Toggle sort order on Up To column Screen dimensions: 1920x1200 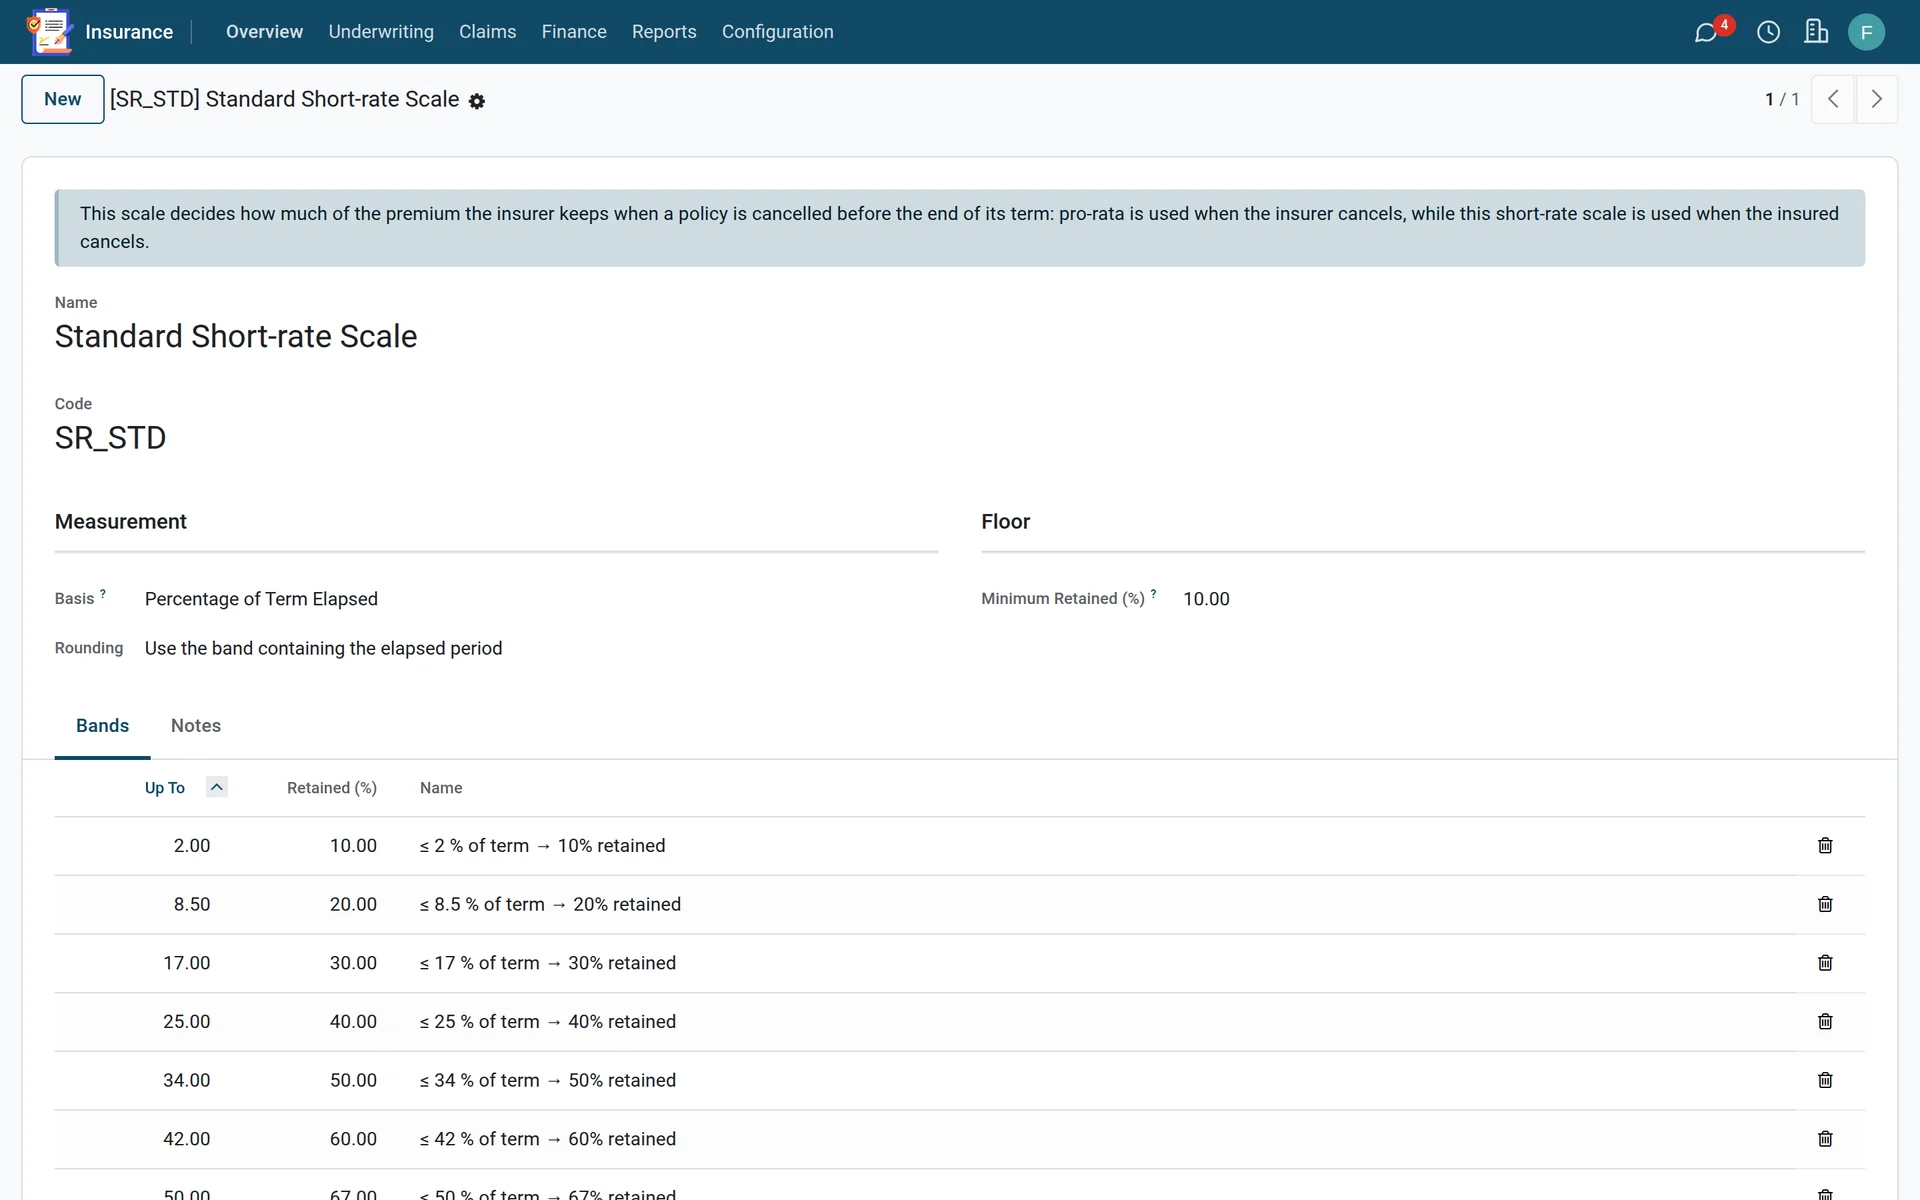[216, 787]
